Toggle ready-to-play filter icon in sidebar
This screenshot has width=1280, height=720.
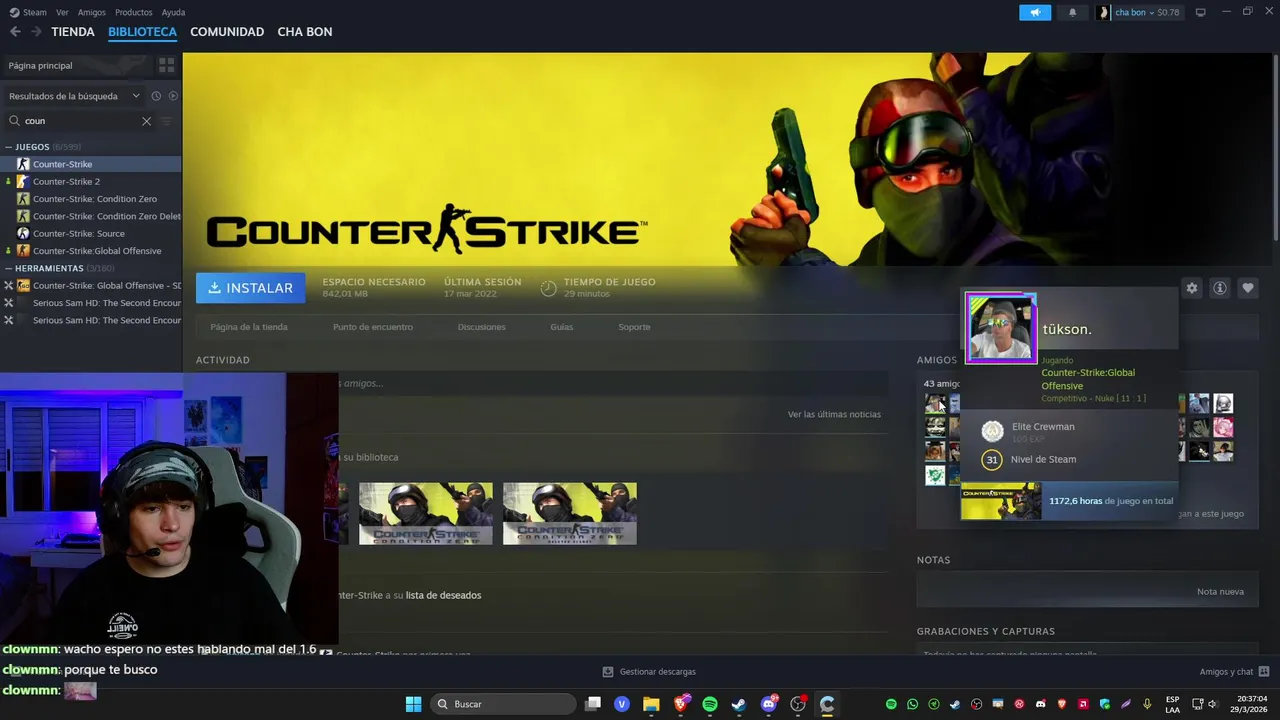(173, 96)
